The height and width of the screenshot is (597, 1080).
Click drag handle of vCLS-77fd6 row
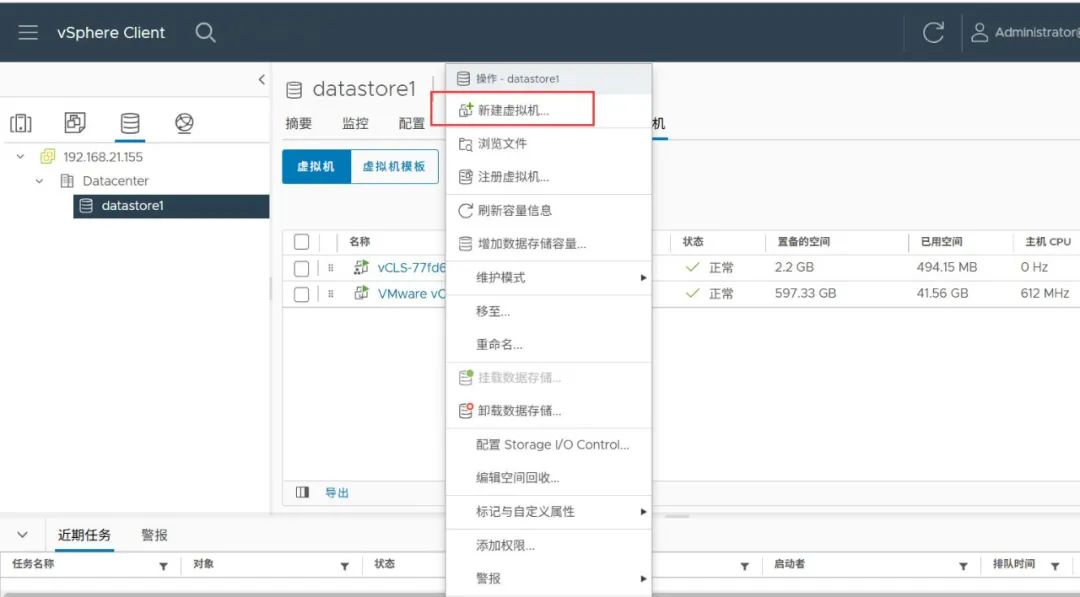point(331,268)
